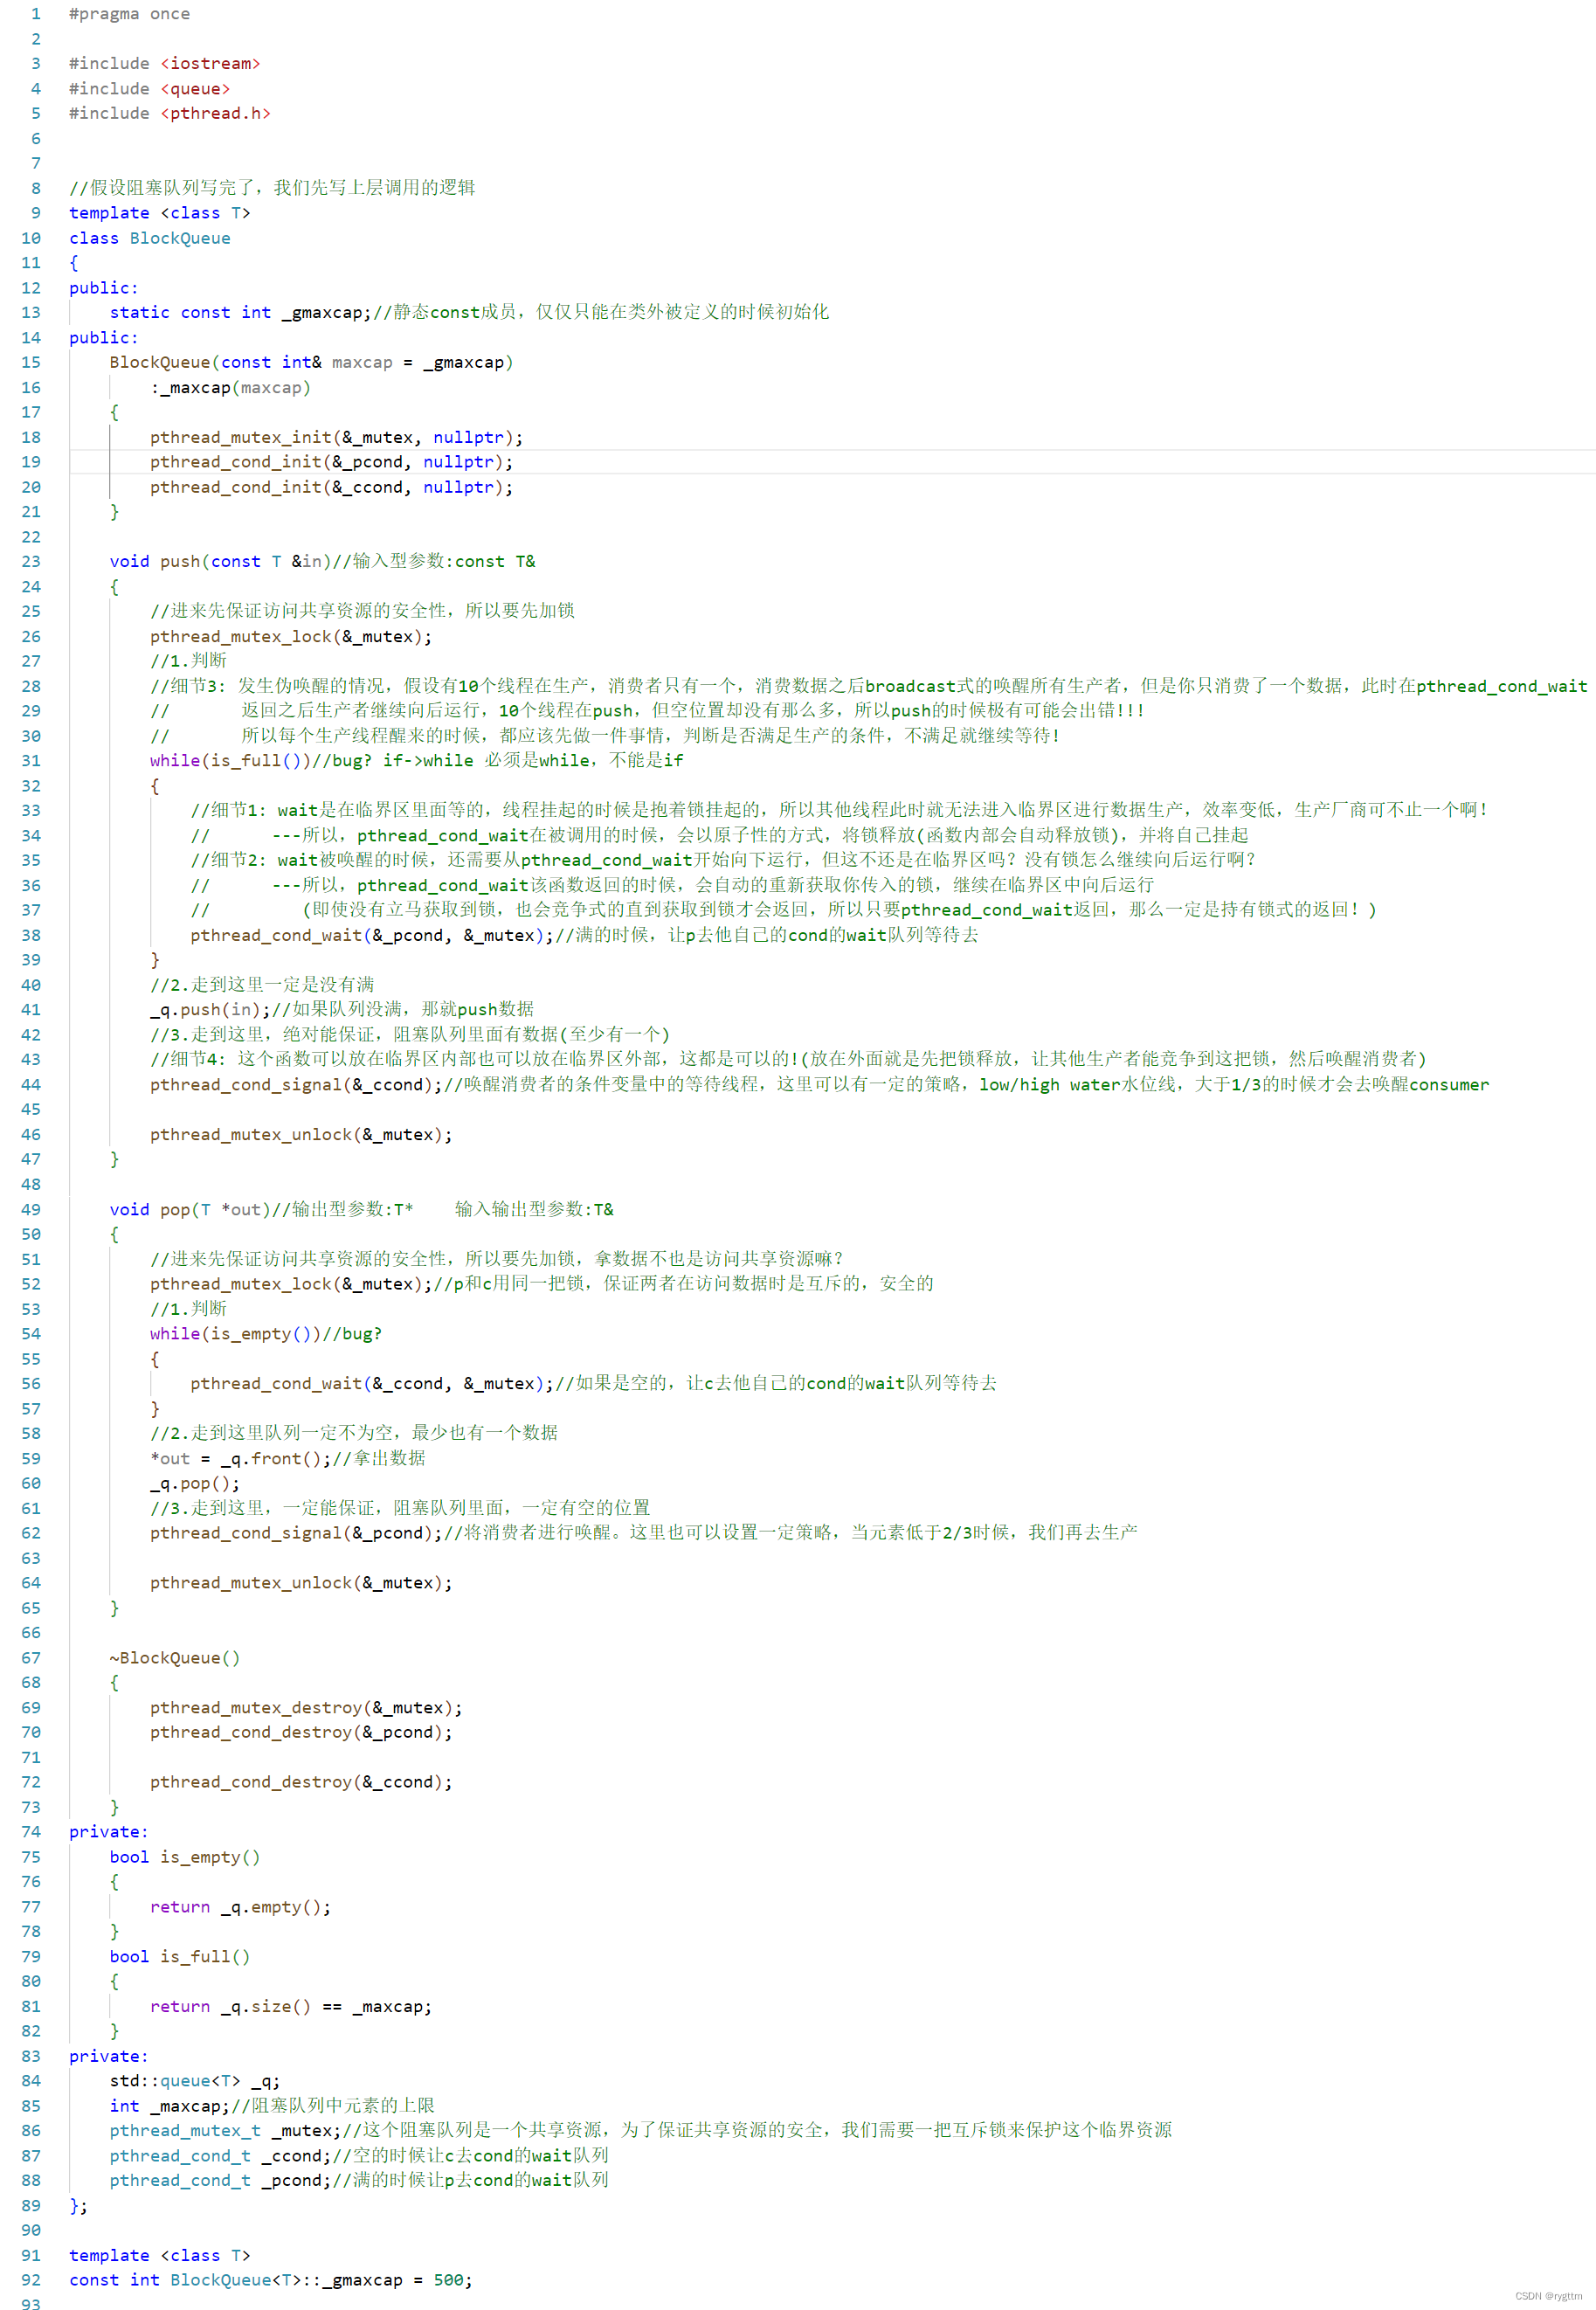Click 'pthread_mutex_t _mutex;' member
The image size is (1596, 2310).
[x=225, y=2131]
